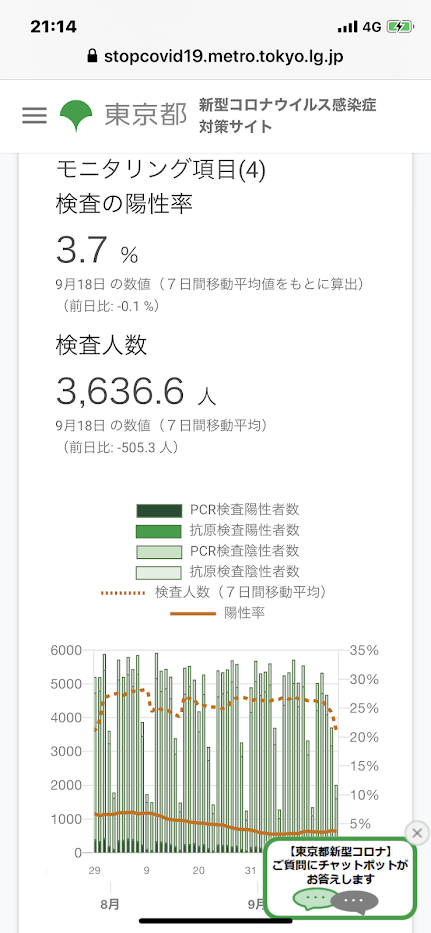Tap the 21:14 clock in status bar
431x933 pixels.
tap(54, 27)
